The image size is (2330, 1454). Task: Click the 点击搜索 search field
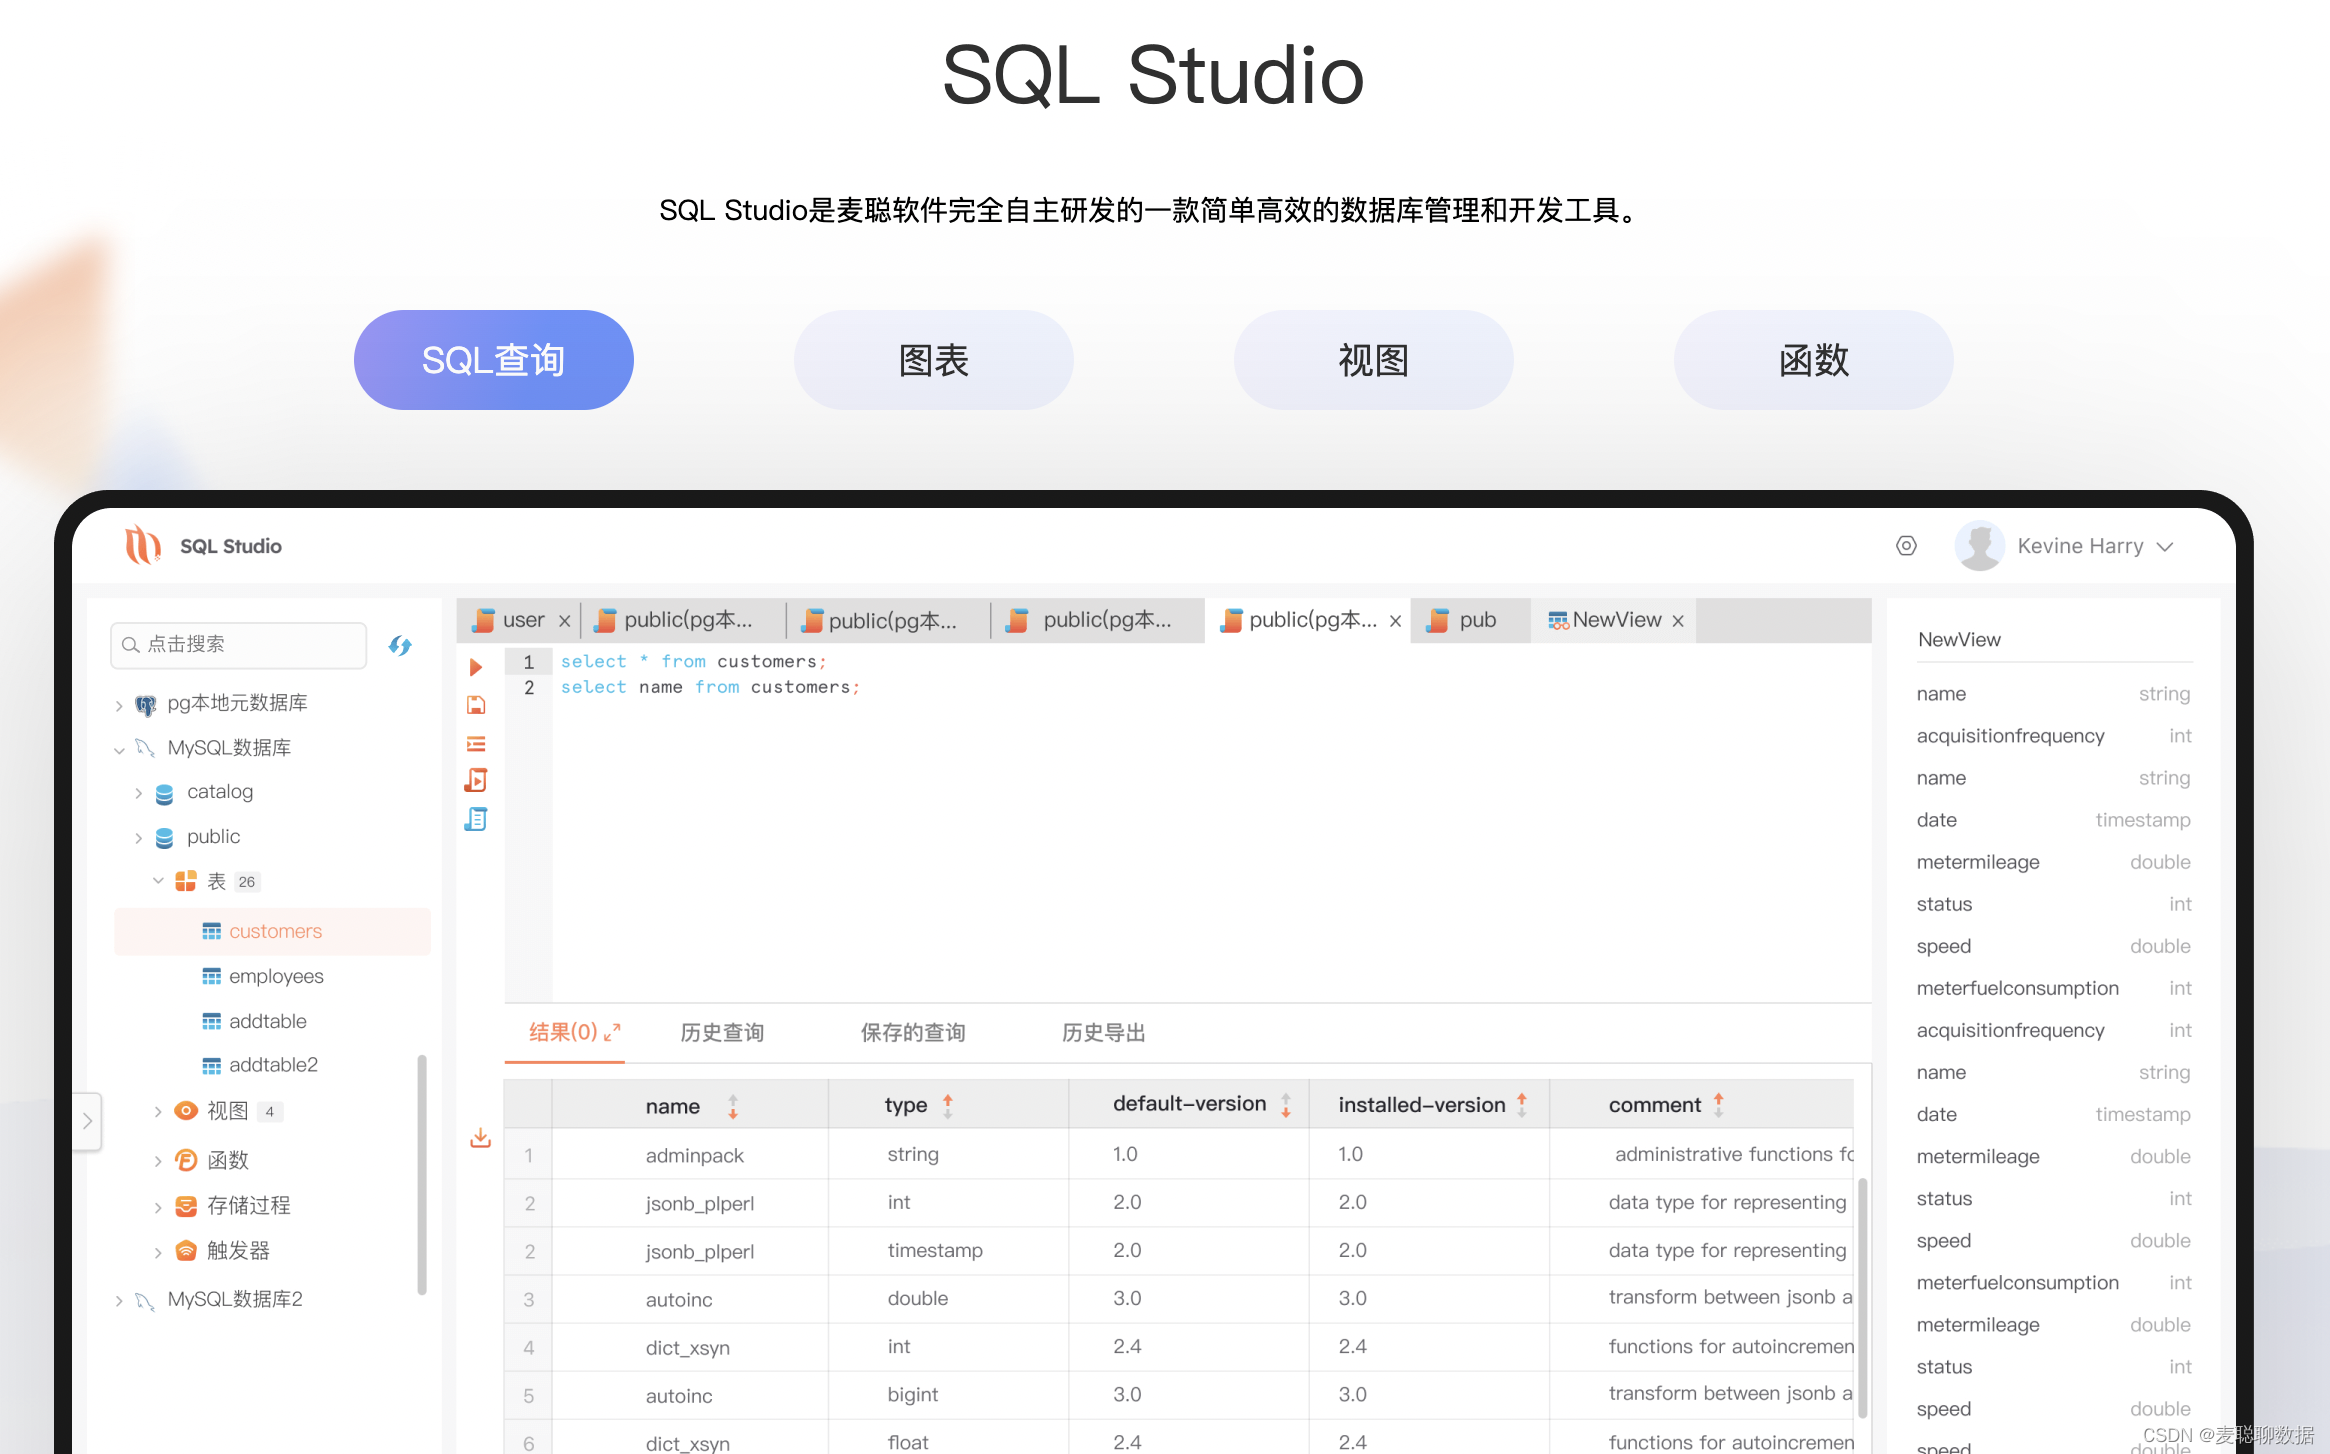pos(239,645)
